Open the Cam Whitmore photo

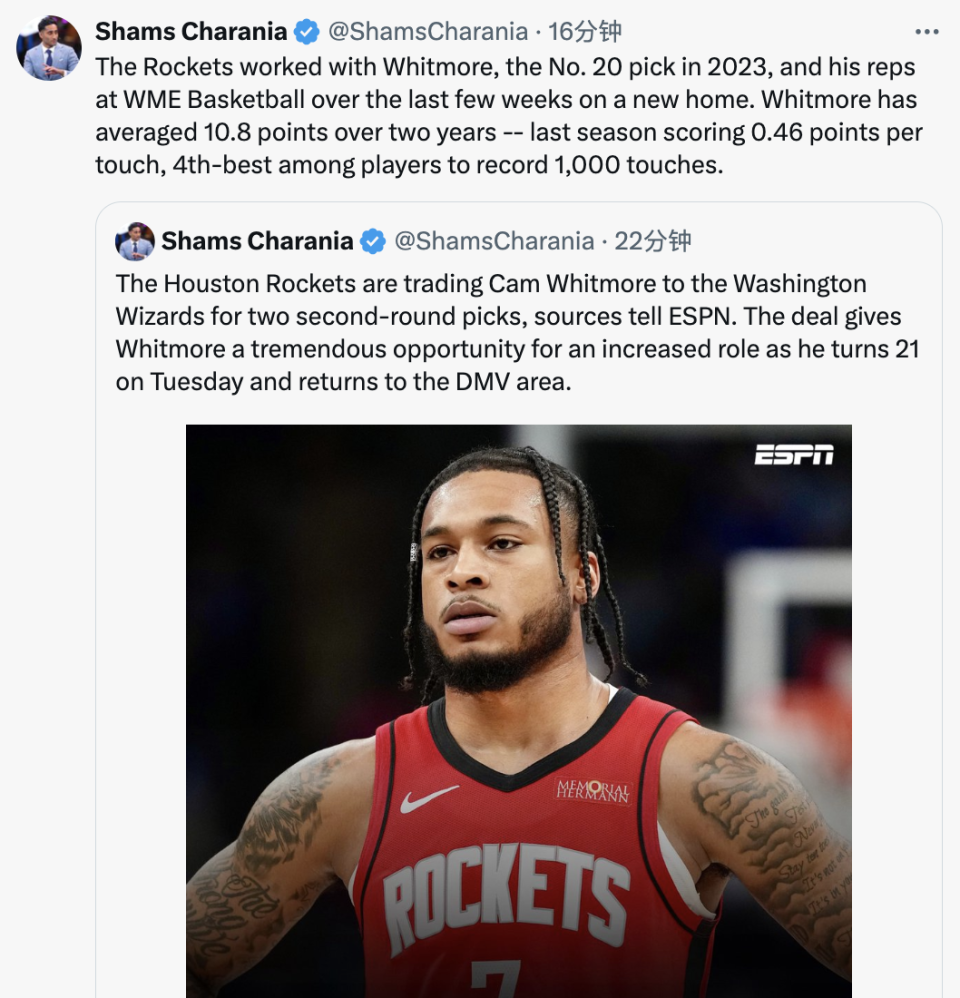tap(519, 711)
